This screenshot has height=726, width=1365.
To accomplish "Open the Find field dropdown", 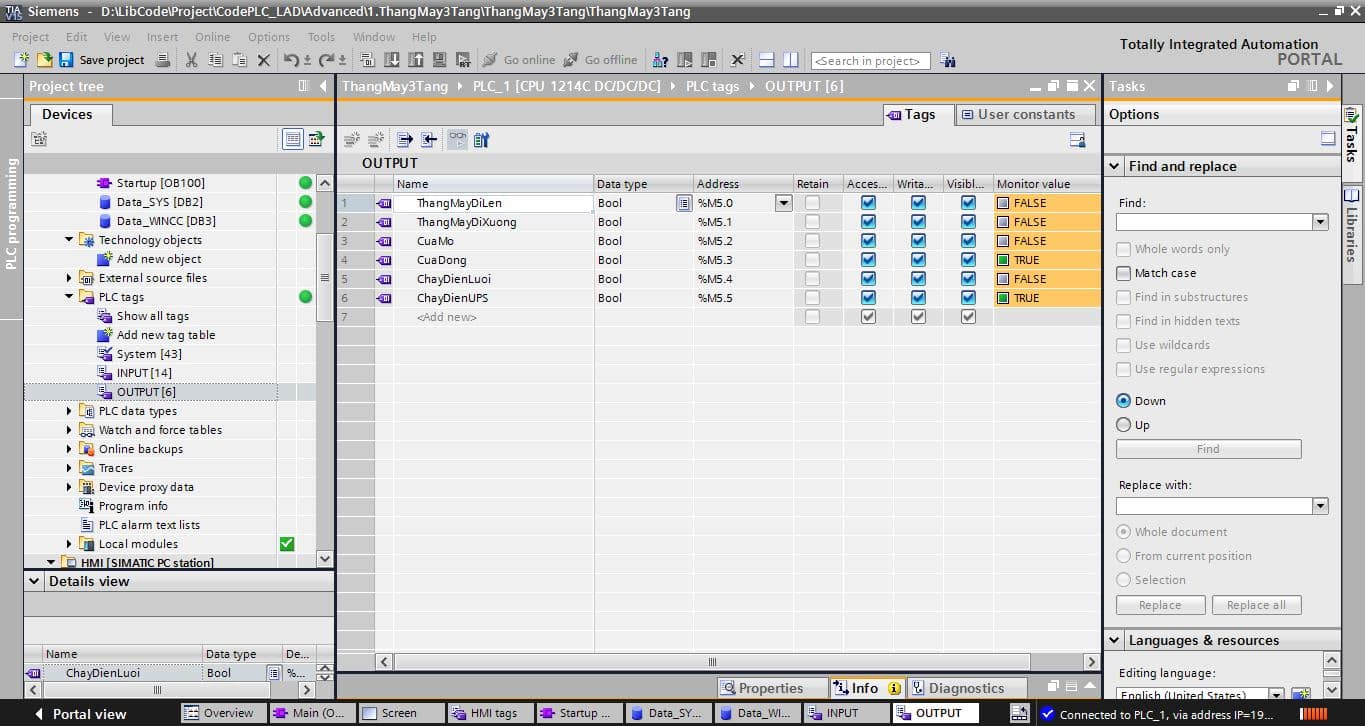I will point(1320,222).
